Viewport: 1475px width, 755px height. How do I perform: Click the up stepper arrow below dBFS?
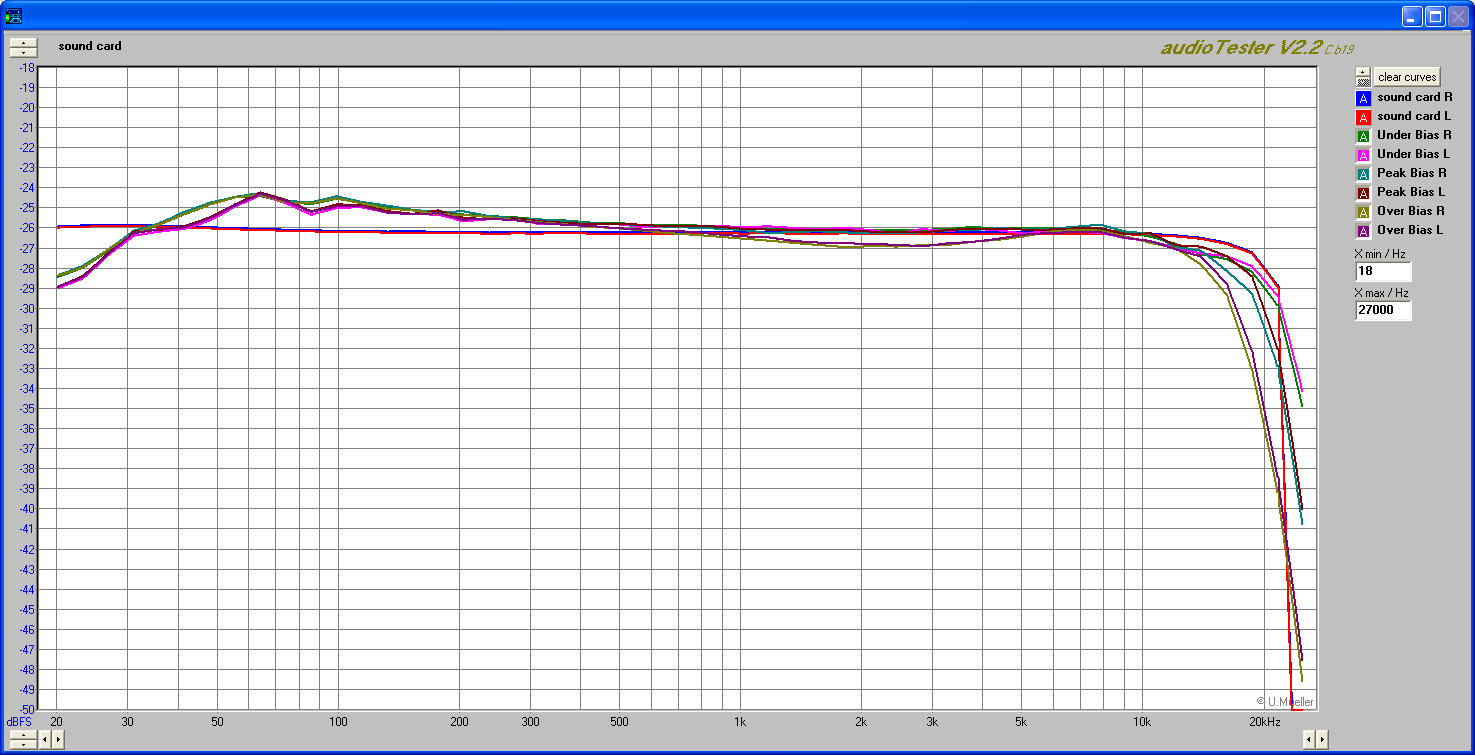point(22,735)
